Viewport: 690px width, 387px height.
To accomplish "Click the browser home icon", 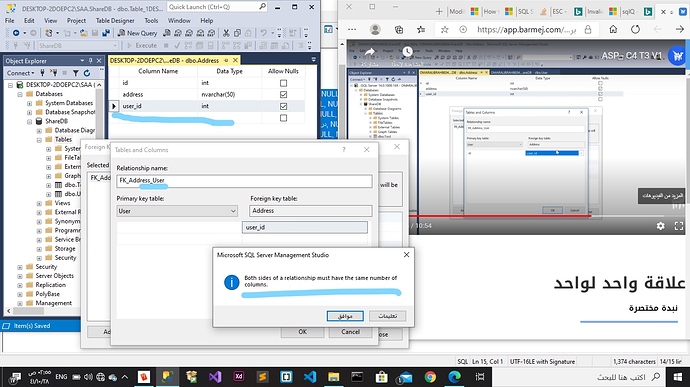I will point(613,29).
